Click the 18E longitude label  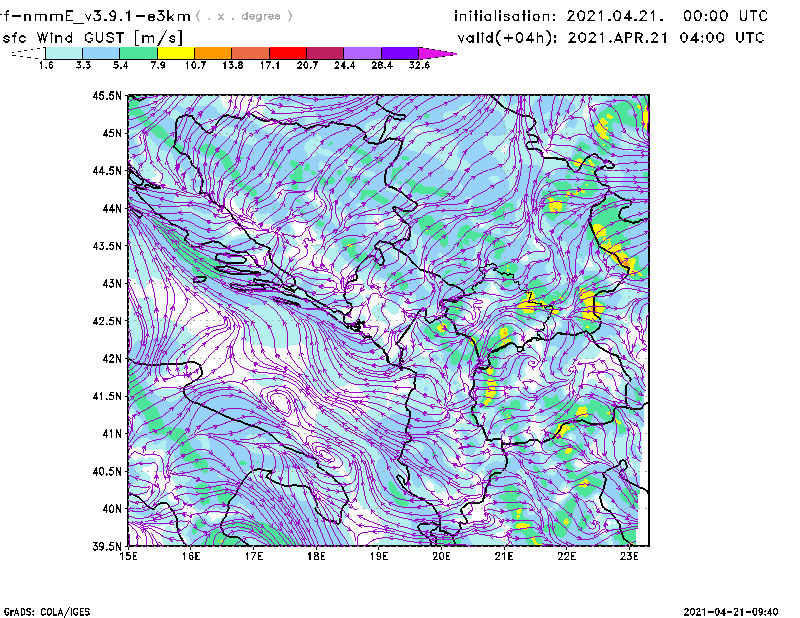(316, 556)
